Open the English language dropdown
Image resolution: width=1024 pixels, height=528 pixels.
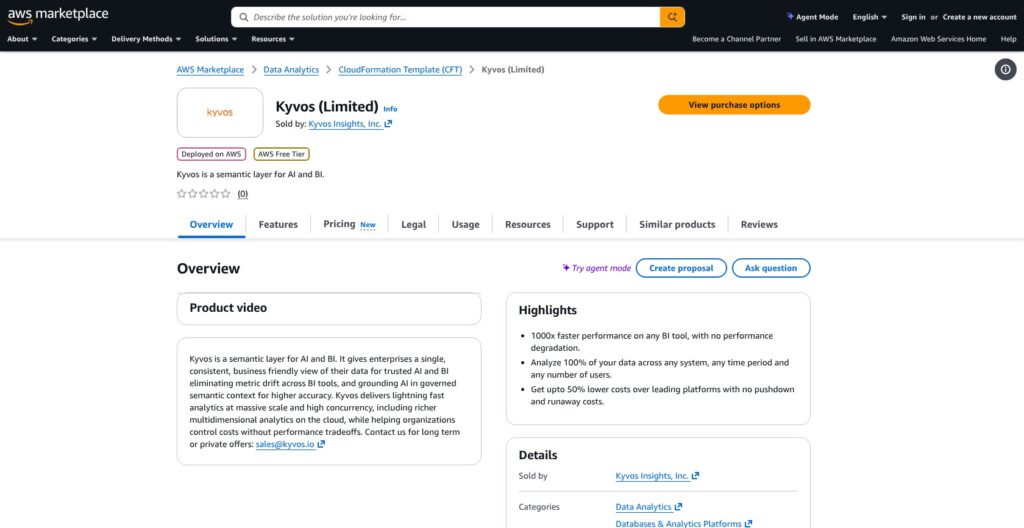click(869, 17)
